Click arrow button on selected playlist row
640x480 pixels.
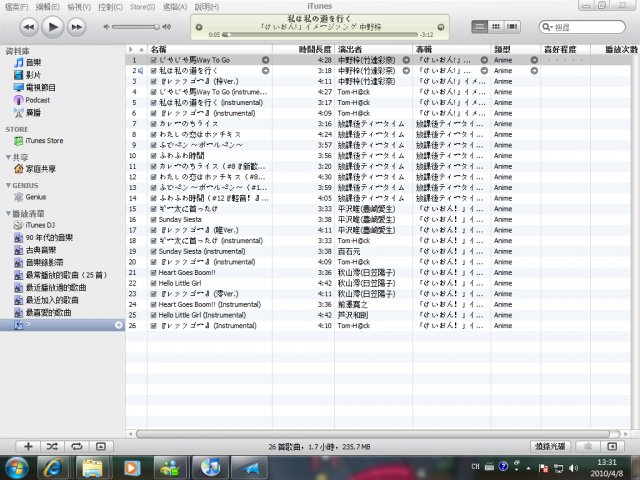tap(119, 325)
